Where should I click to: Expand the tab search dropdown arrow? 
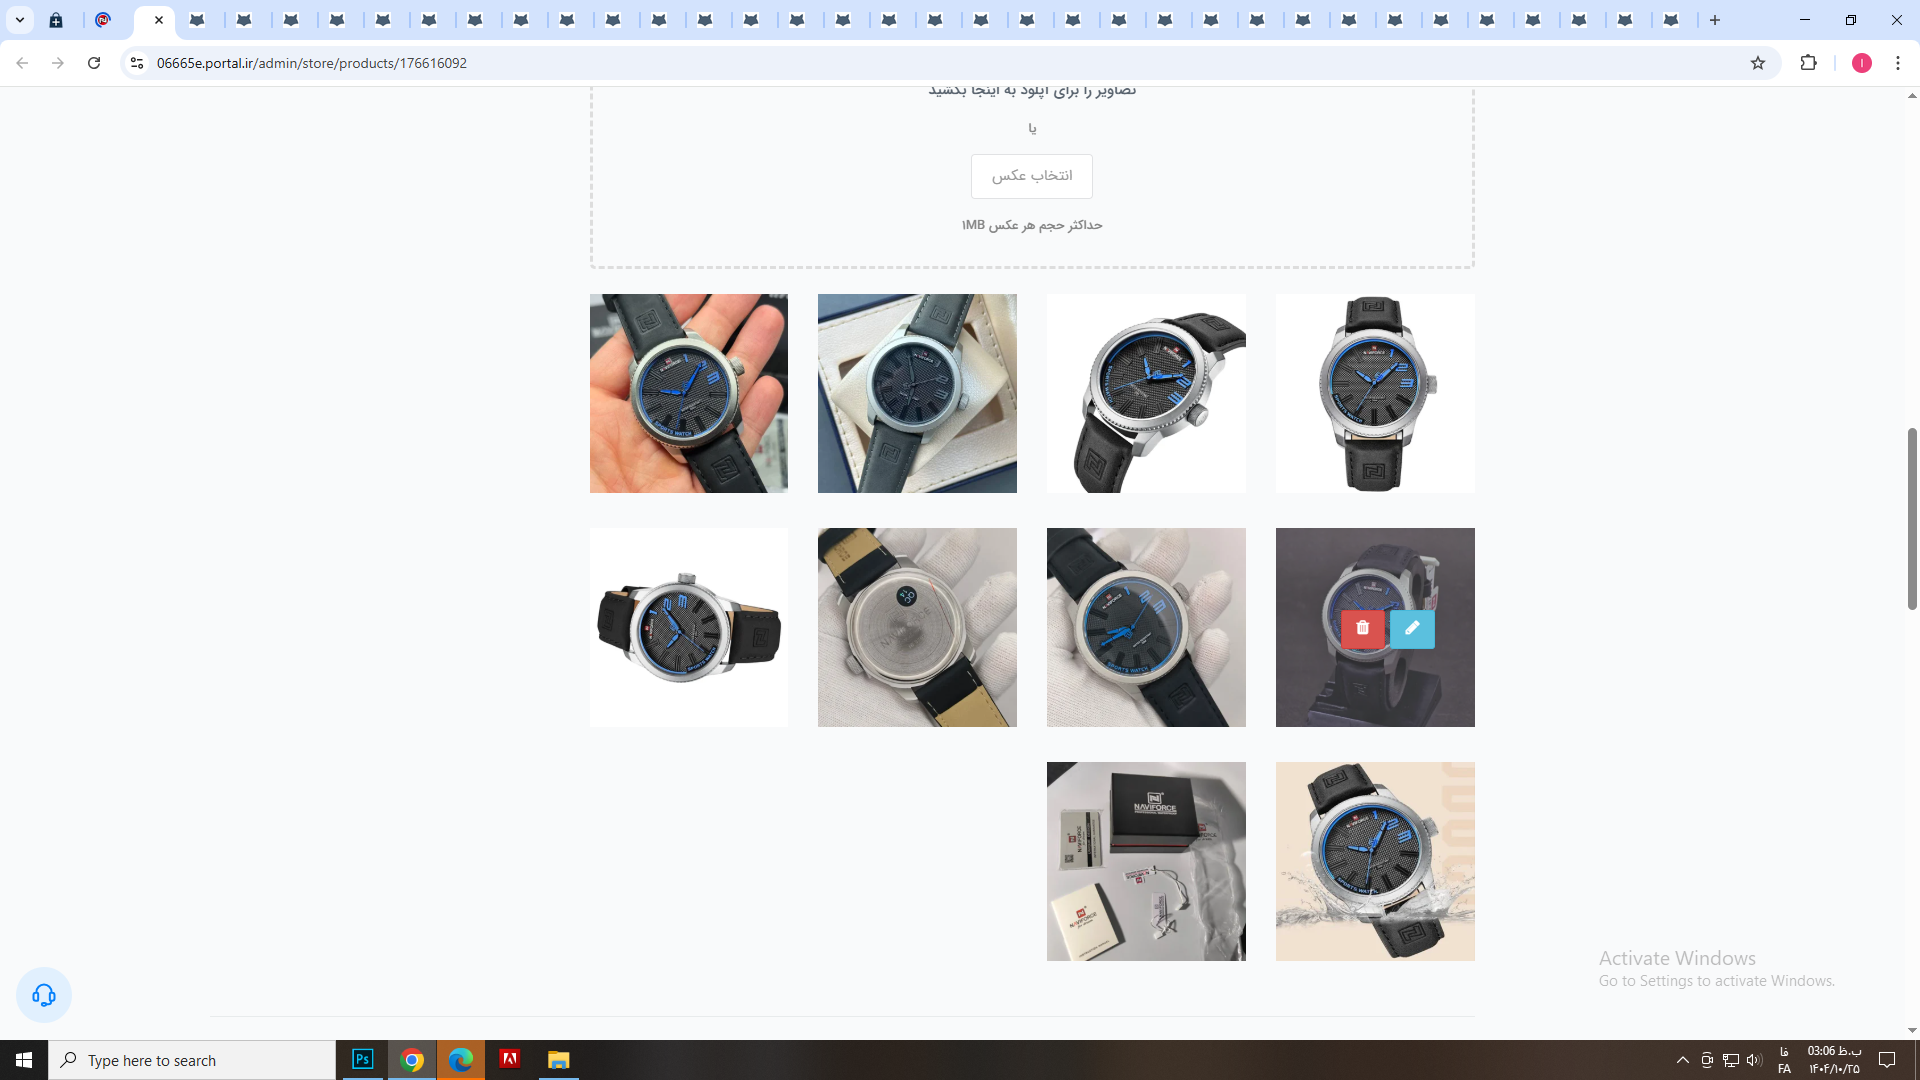coord(19,20)
